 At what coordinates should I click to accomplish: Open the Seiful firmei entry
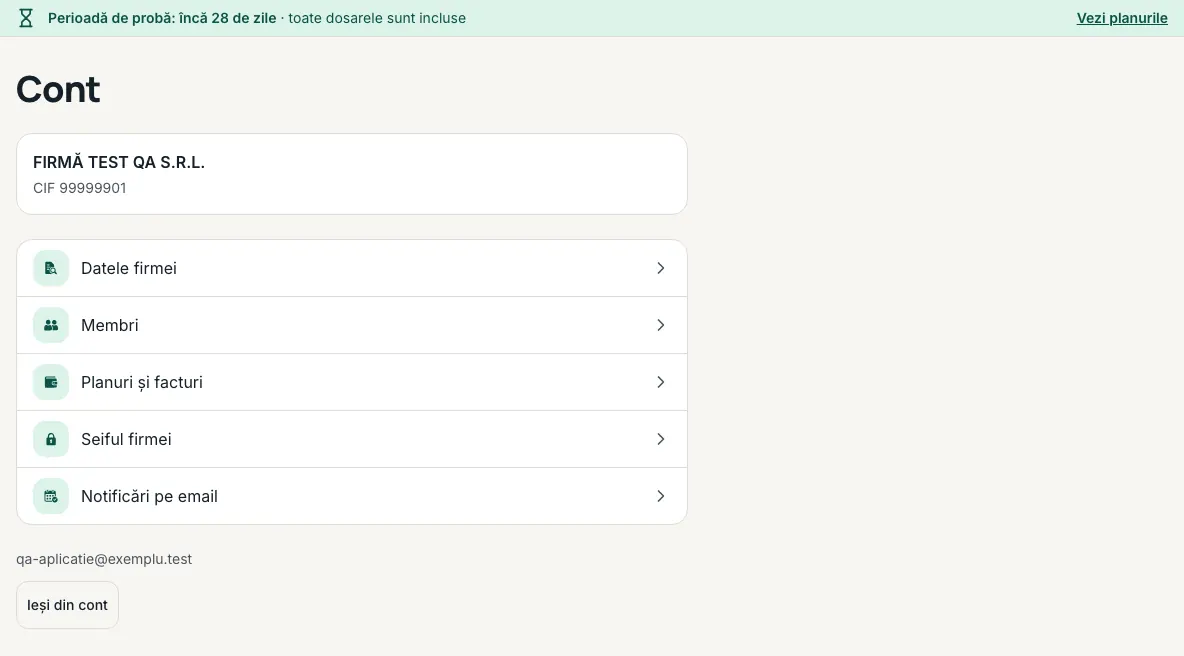[x=352, y=439]
